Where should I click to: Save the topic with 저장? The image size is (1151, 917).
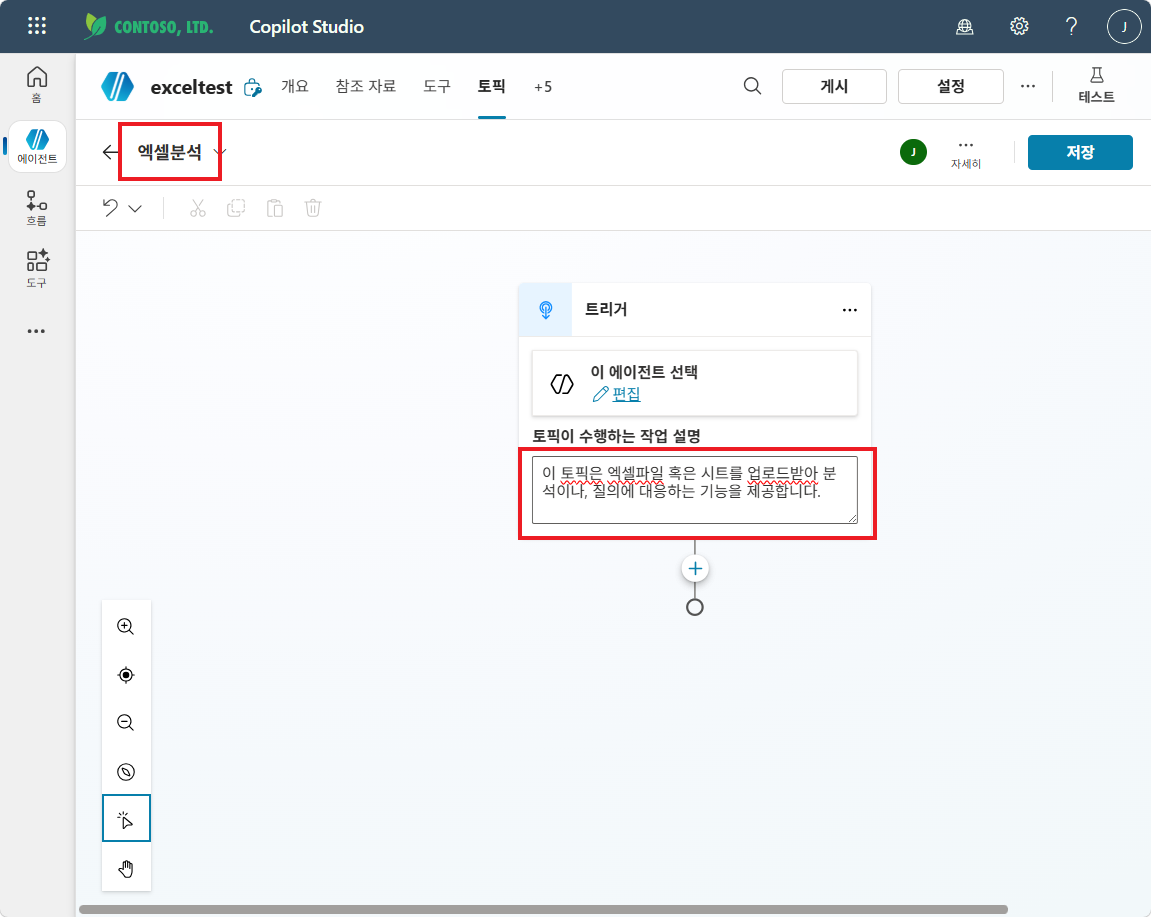[x=1080, y=152]
